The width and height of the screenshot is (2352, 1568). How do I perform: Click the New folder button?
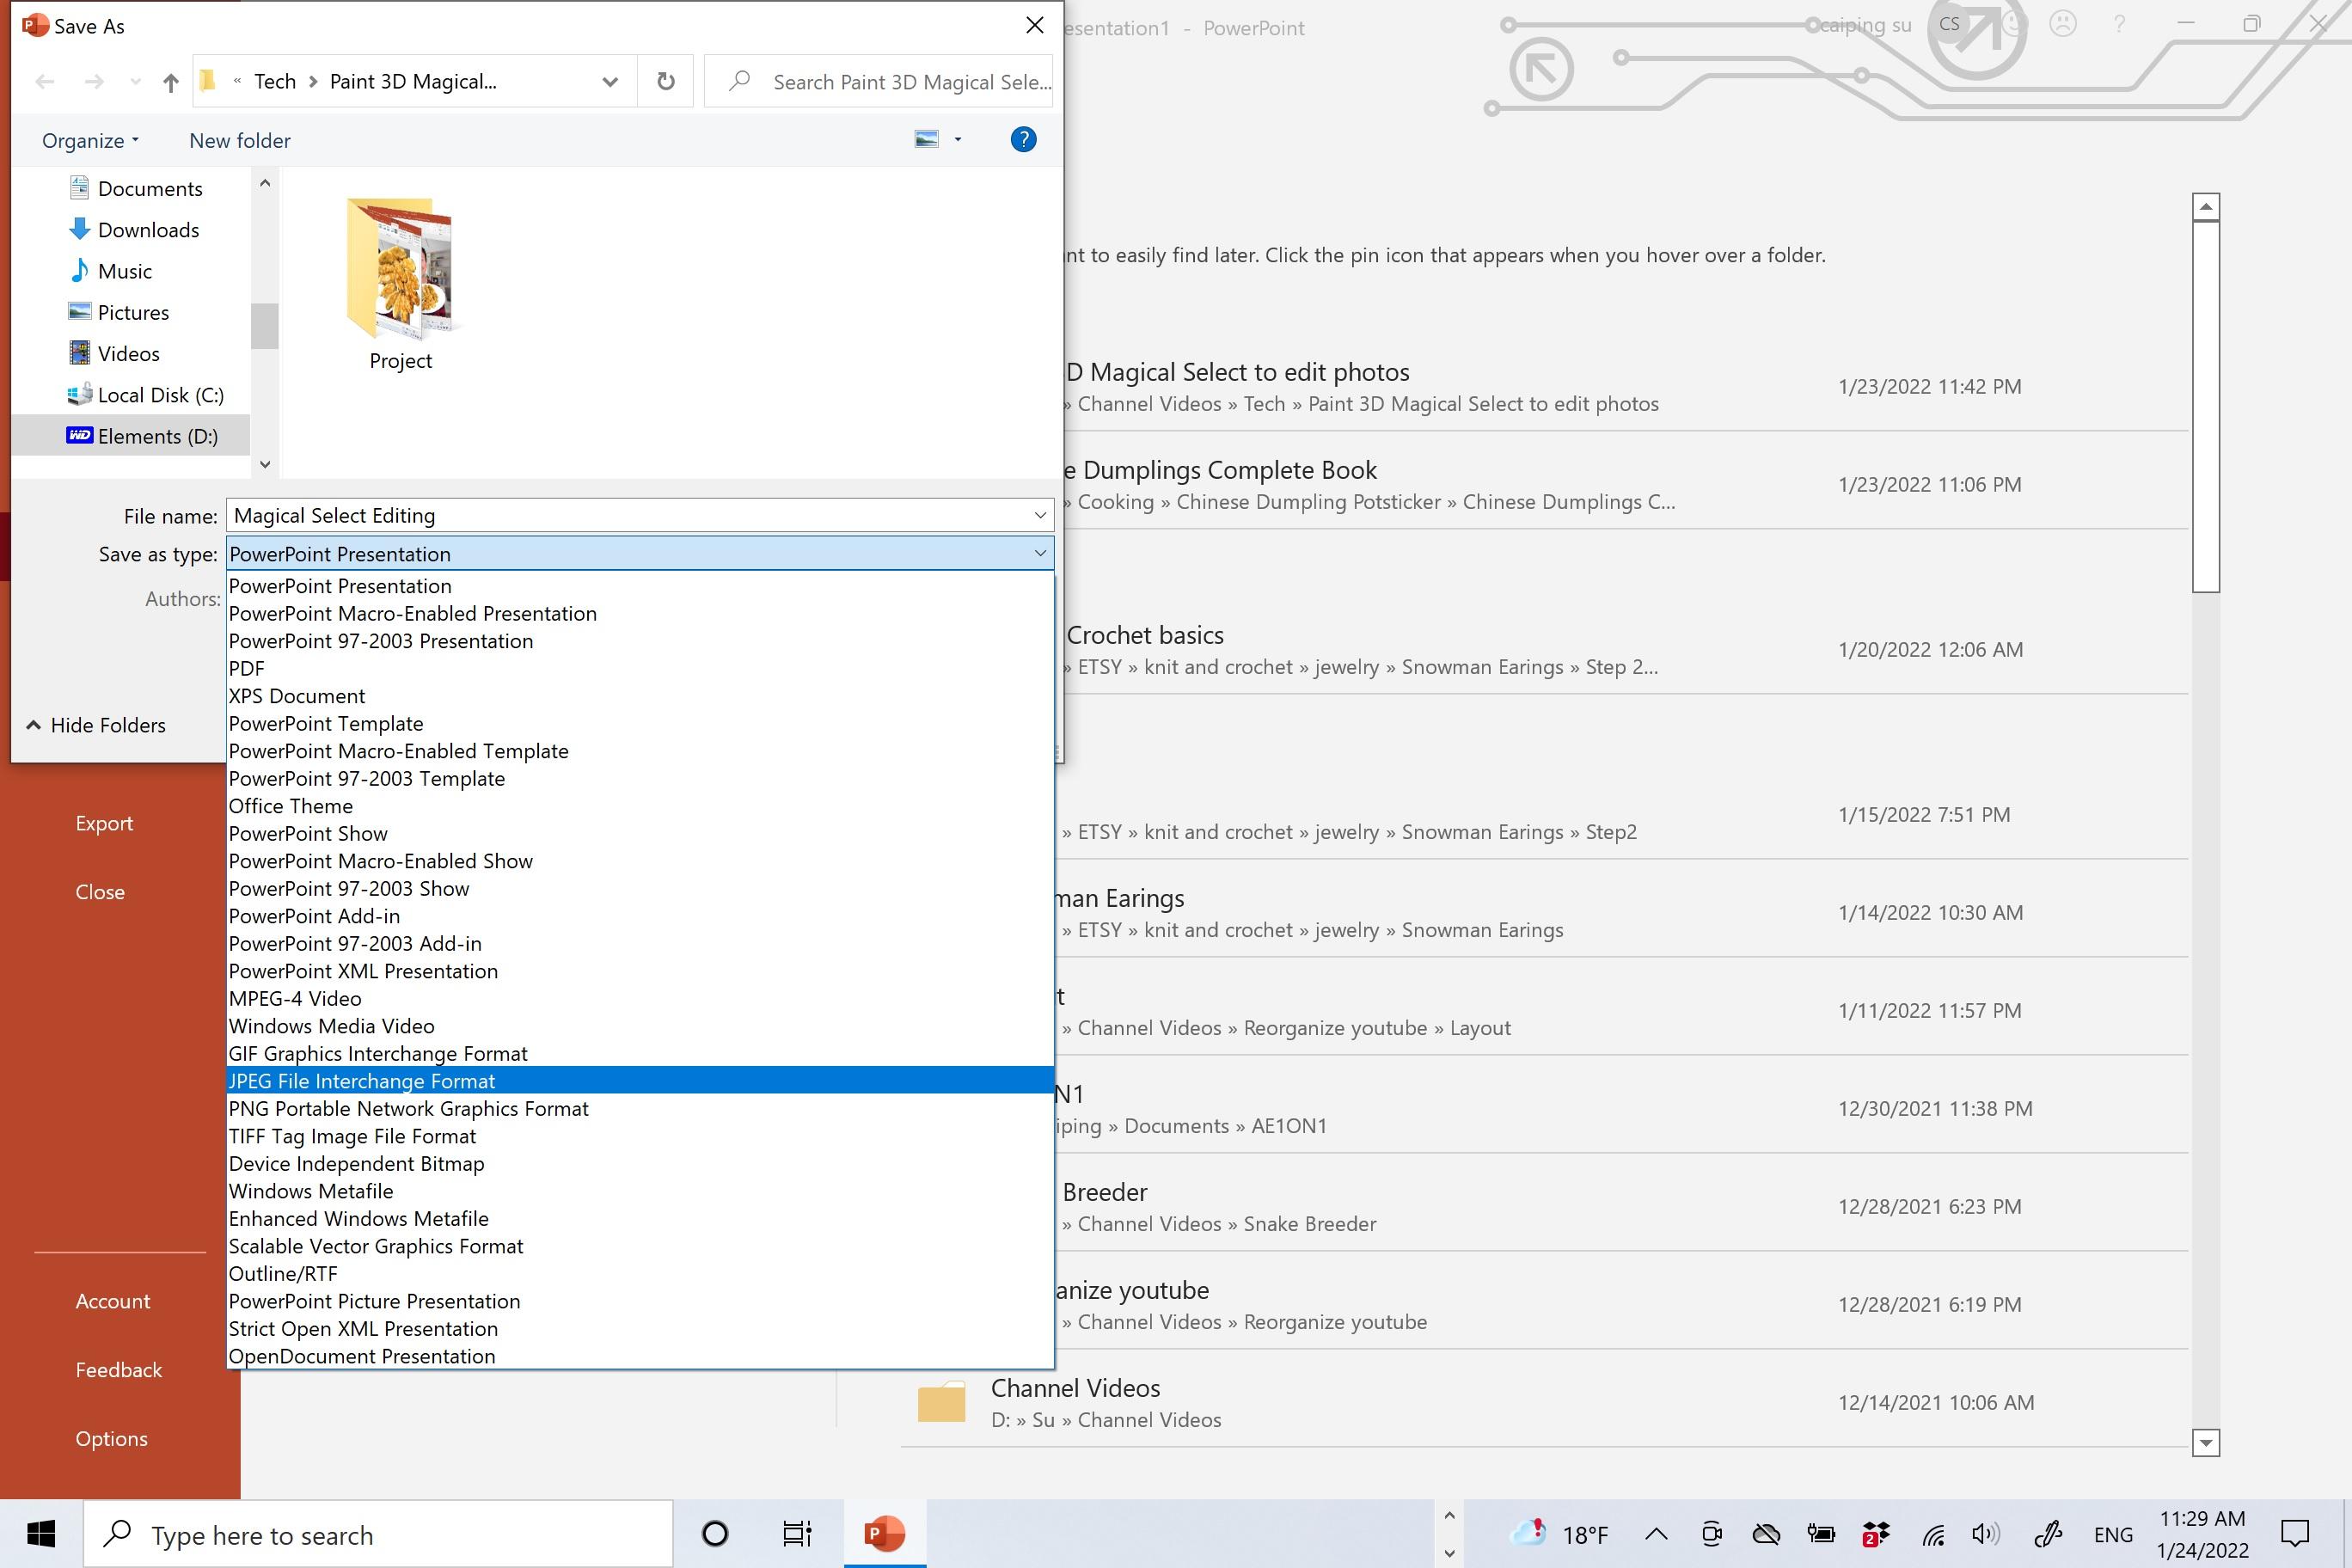(240, 141)
